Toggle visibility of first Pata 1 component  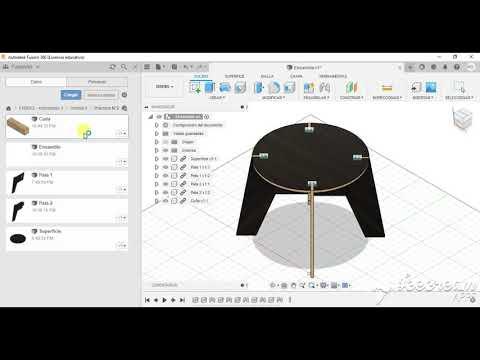click(165, 167)
